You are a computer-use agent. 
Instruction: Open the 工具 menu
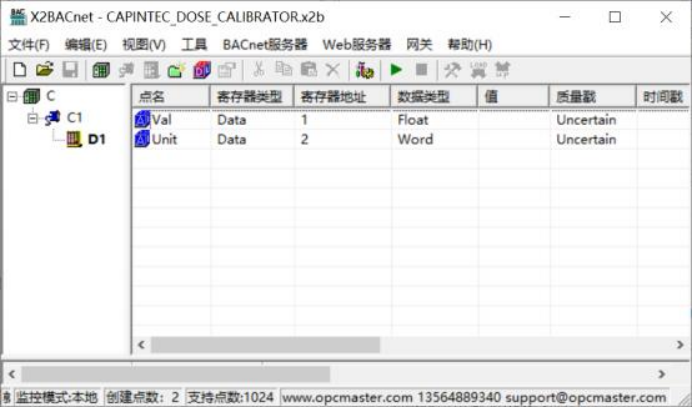pos(194,45)
